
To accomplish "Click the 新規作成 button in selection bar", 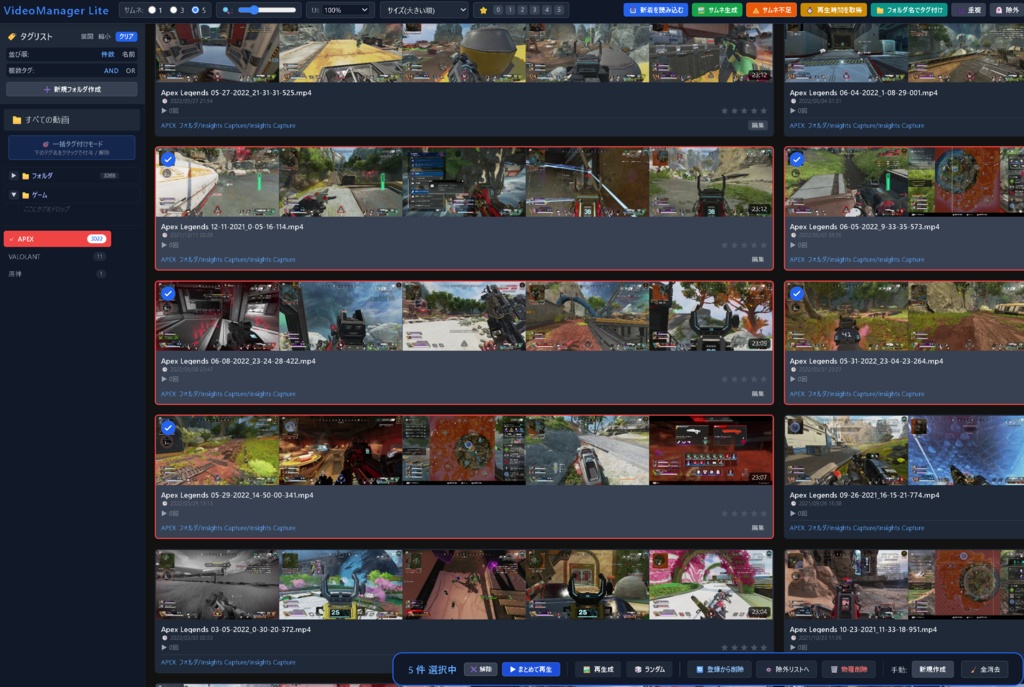I will pos(933,669).
